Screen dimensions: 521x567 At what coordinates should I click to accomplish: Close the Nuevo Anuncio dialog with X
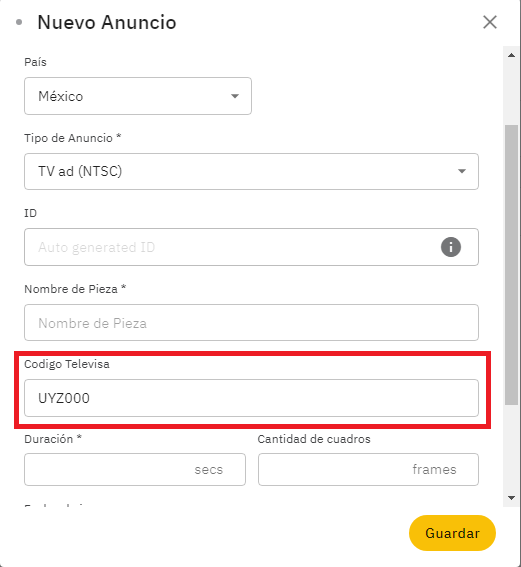pos(490,22)
